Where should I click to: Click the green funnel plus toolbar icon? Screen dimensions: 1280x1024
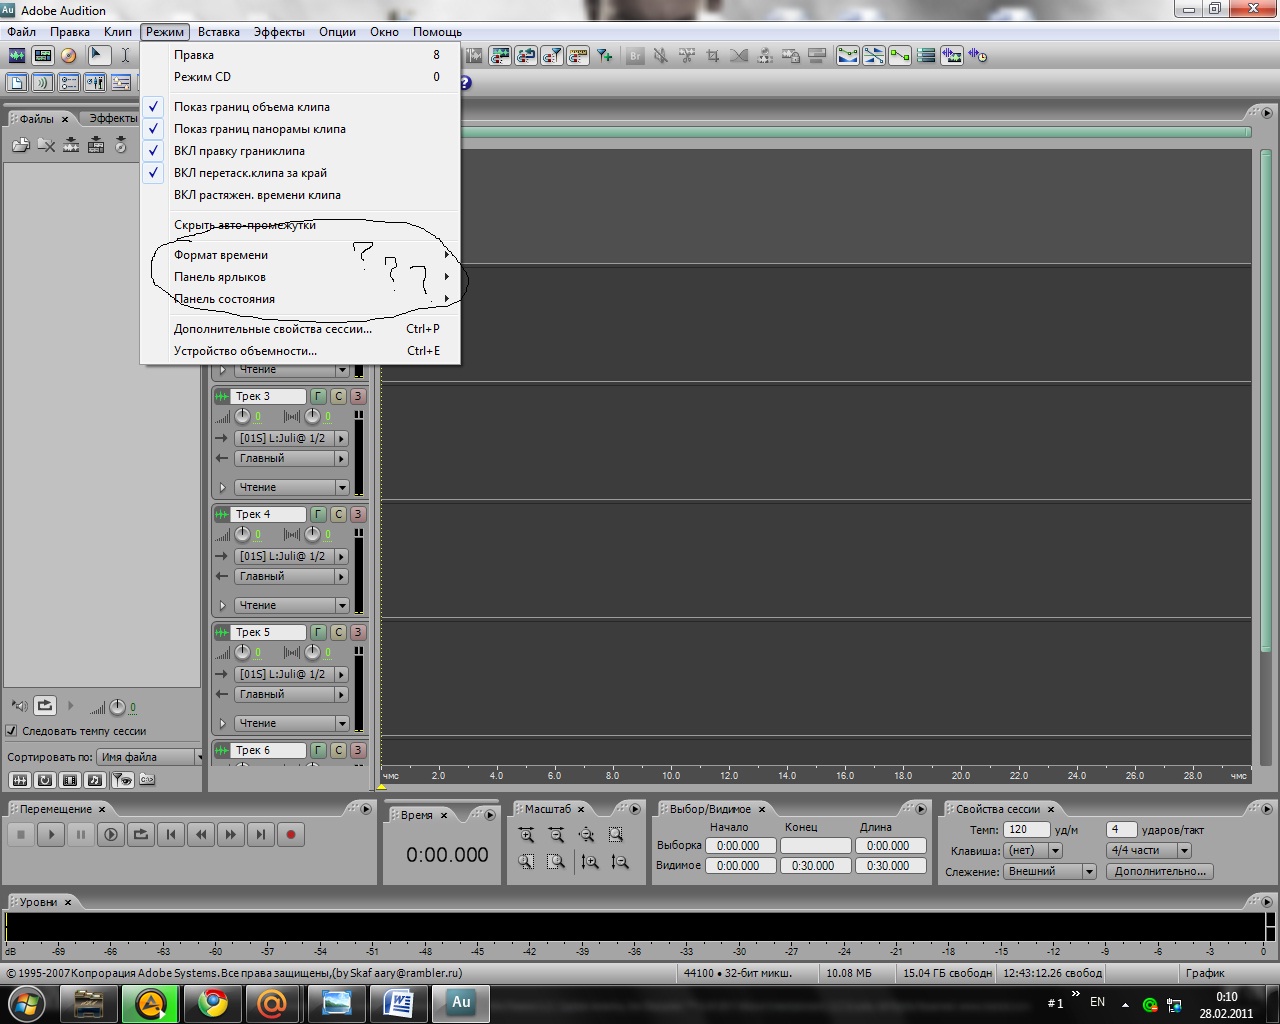[605, 56]
